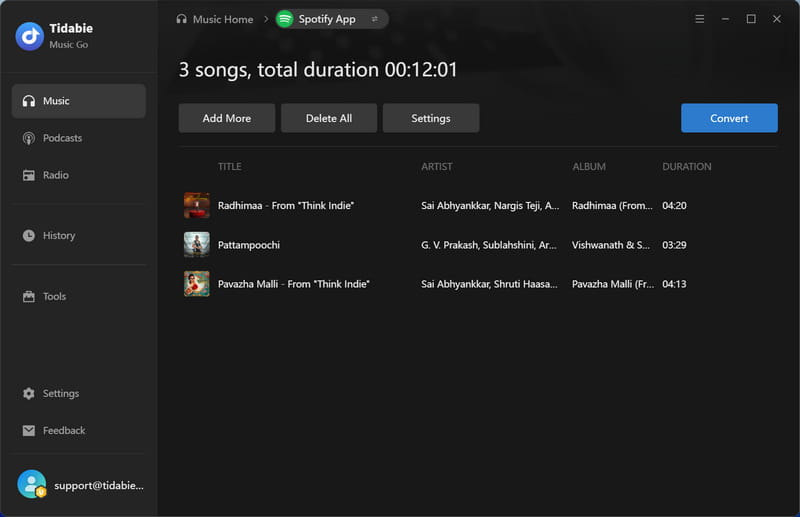Click the user account avatar icon
Screen dimensions: 800x517
32,484
